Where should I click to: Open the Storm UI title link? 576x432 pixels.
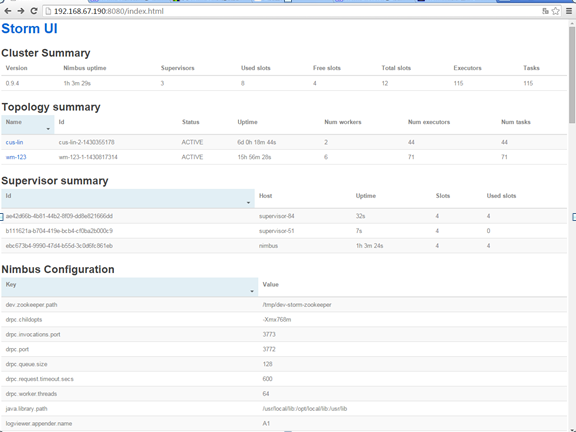pyautogui.click(x=29, y=29)
